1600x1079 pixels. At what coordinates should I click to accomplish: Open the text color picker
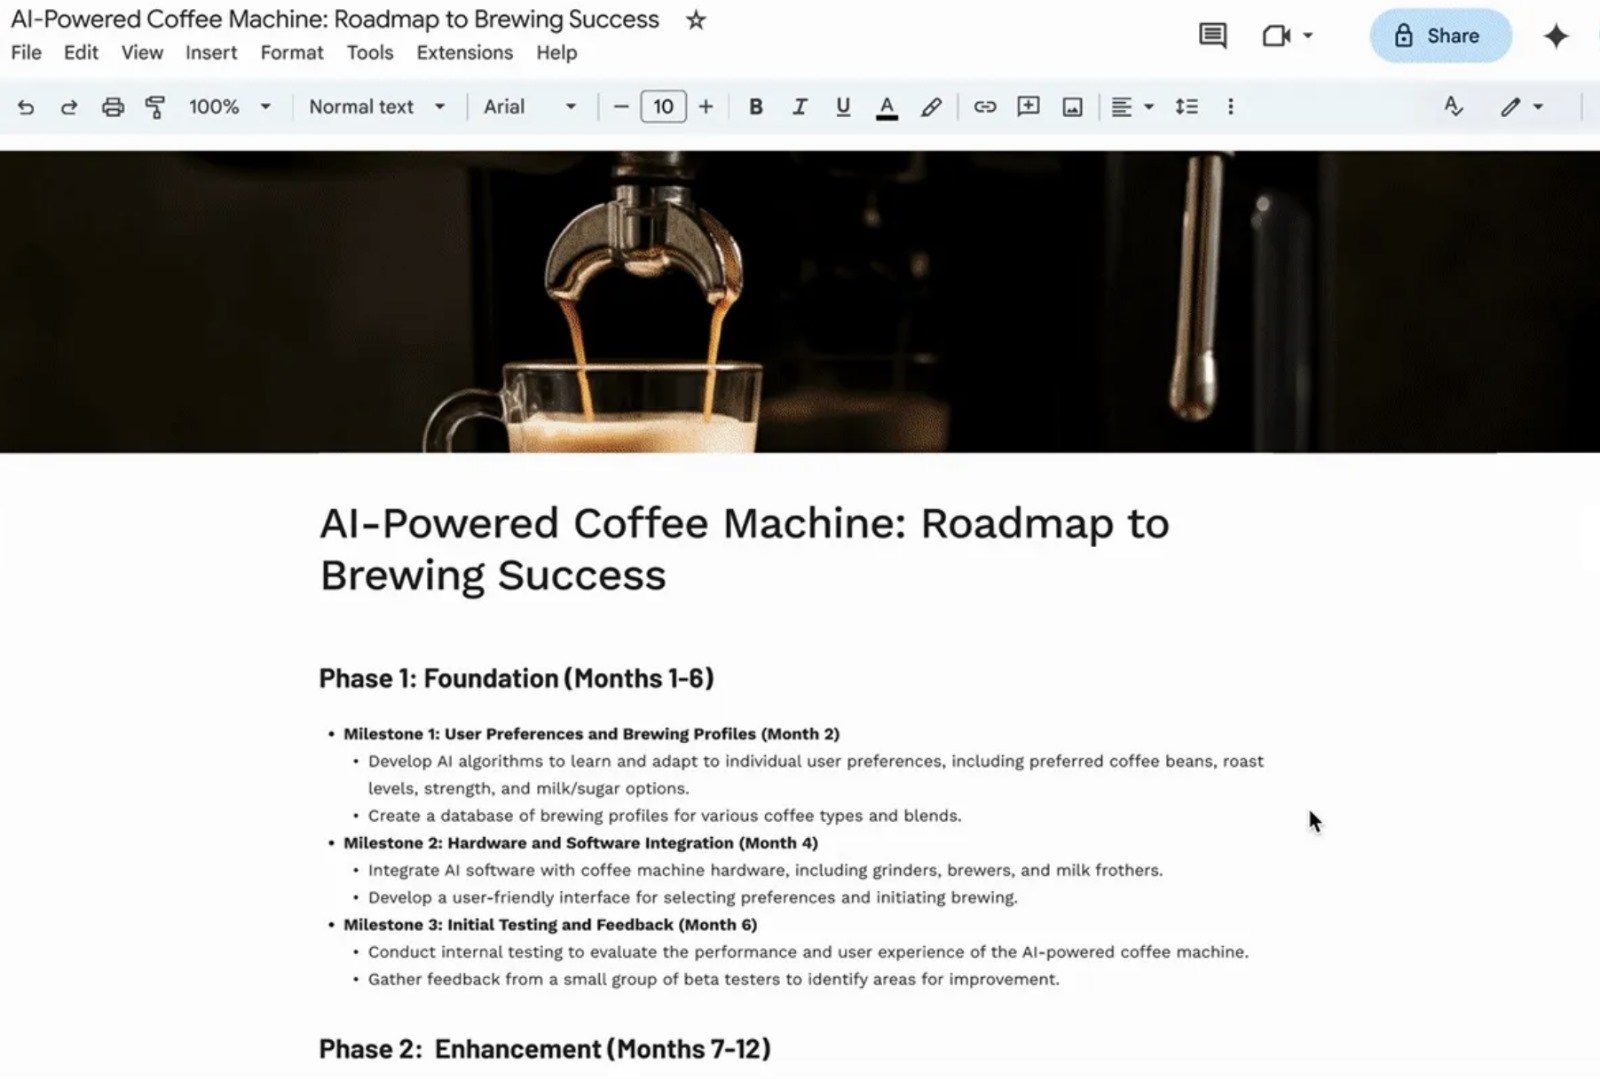coord(886,107)
